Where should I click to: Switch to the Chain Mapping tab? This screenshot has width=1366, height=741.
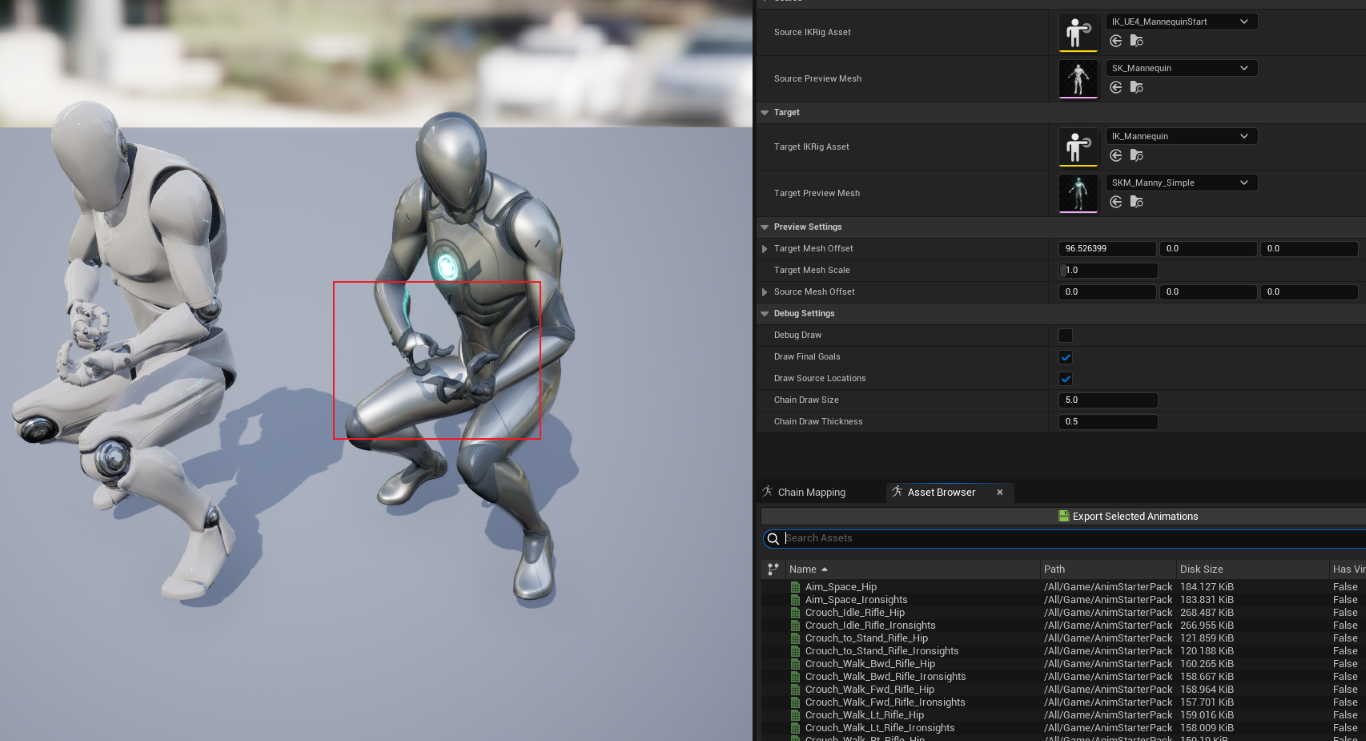click(803, 492)
